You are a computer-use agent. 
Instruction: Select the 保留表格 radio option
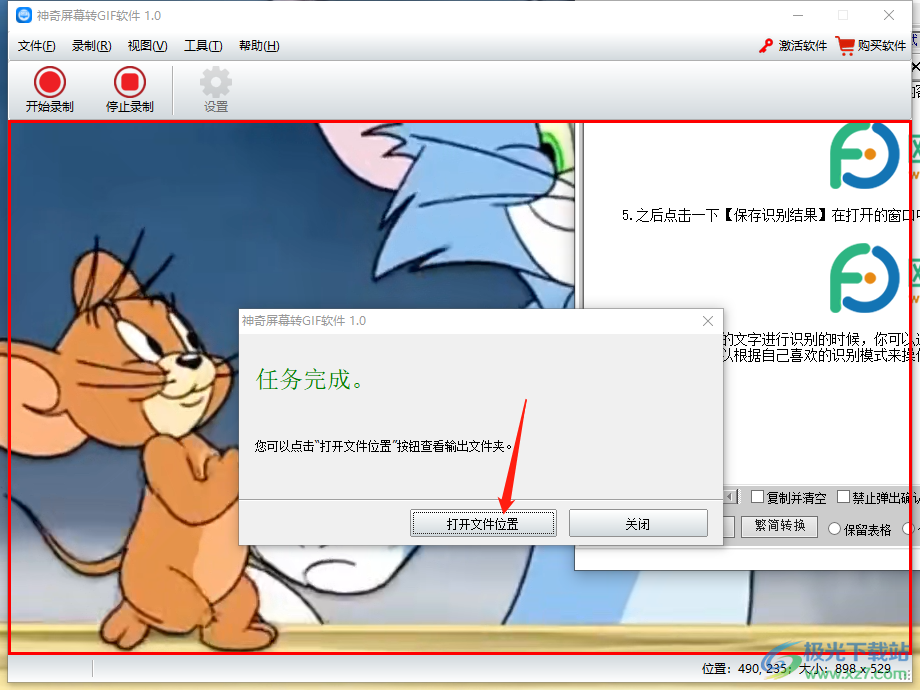pos(834,529)
